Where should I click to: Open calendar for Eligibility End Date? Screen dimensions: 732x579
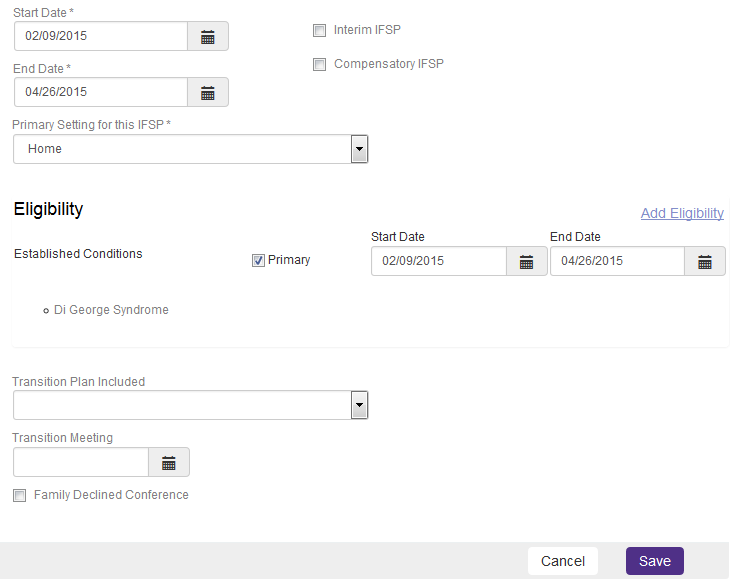pos(705,261)
